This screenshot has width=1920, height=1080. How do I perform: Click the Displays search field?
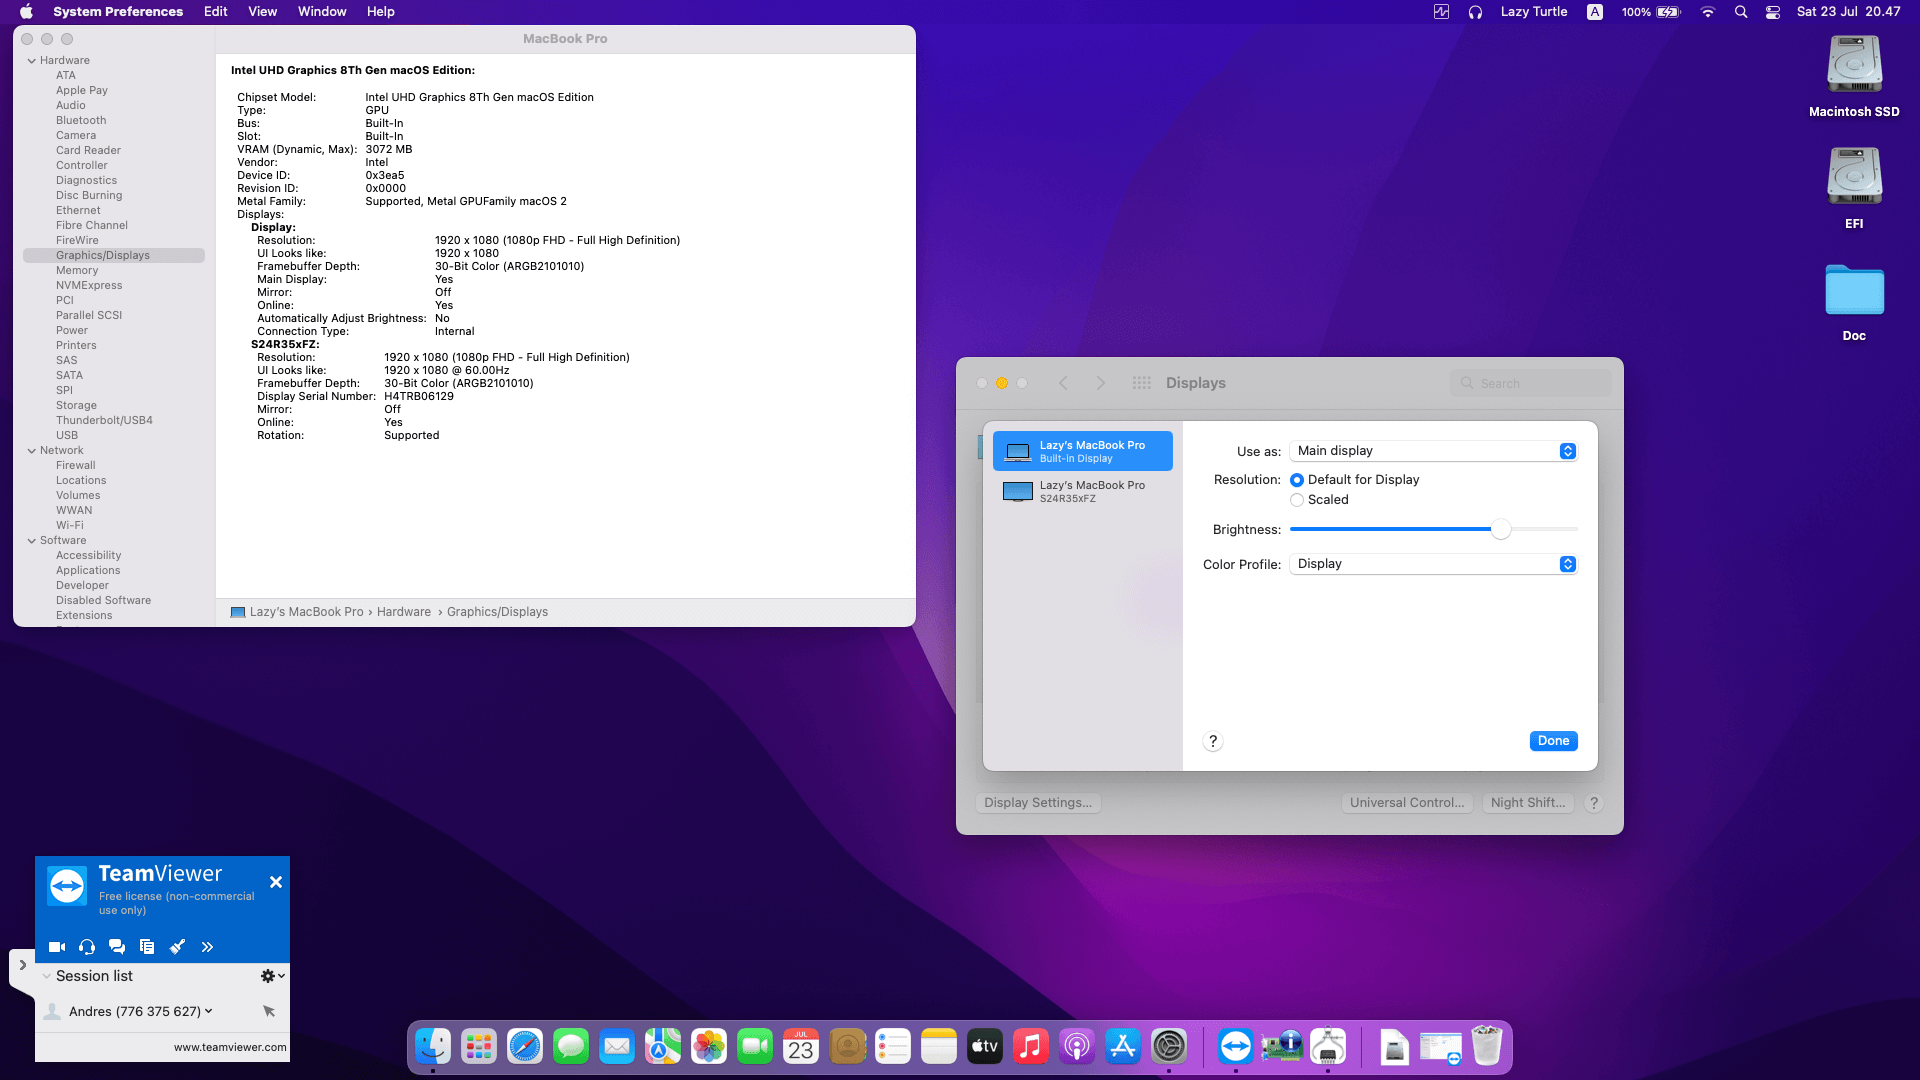1530,383
